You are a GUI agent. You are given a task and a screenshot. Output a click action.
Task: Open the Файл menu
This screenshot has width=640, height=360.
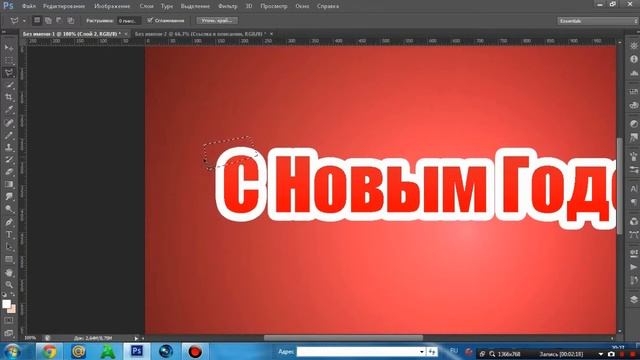pyautogui.click(x=29, y=6)
